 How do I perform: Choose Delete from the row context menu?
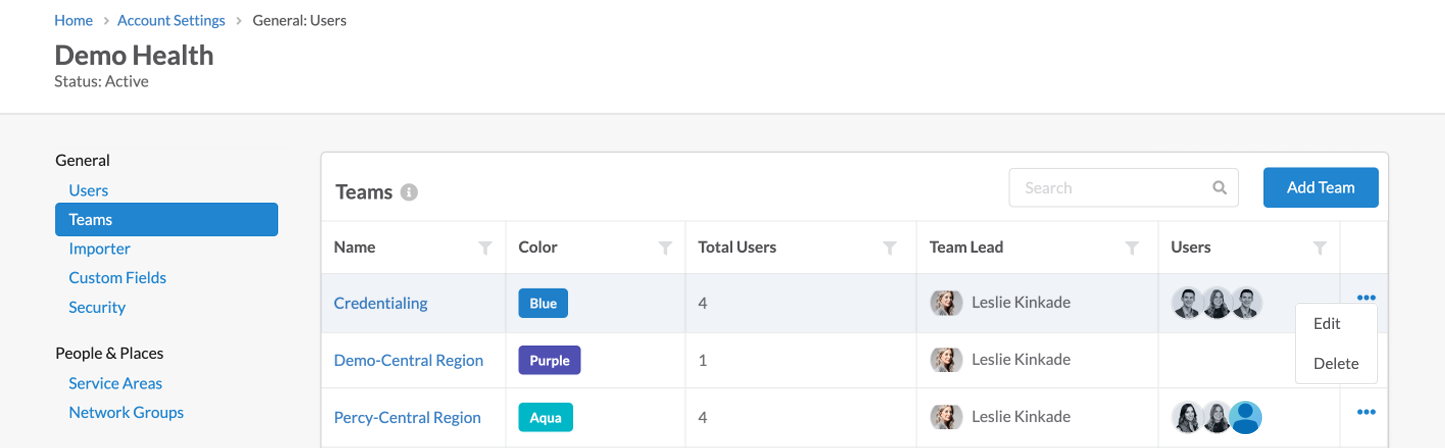[x=1336, y=363]
